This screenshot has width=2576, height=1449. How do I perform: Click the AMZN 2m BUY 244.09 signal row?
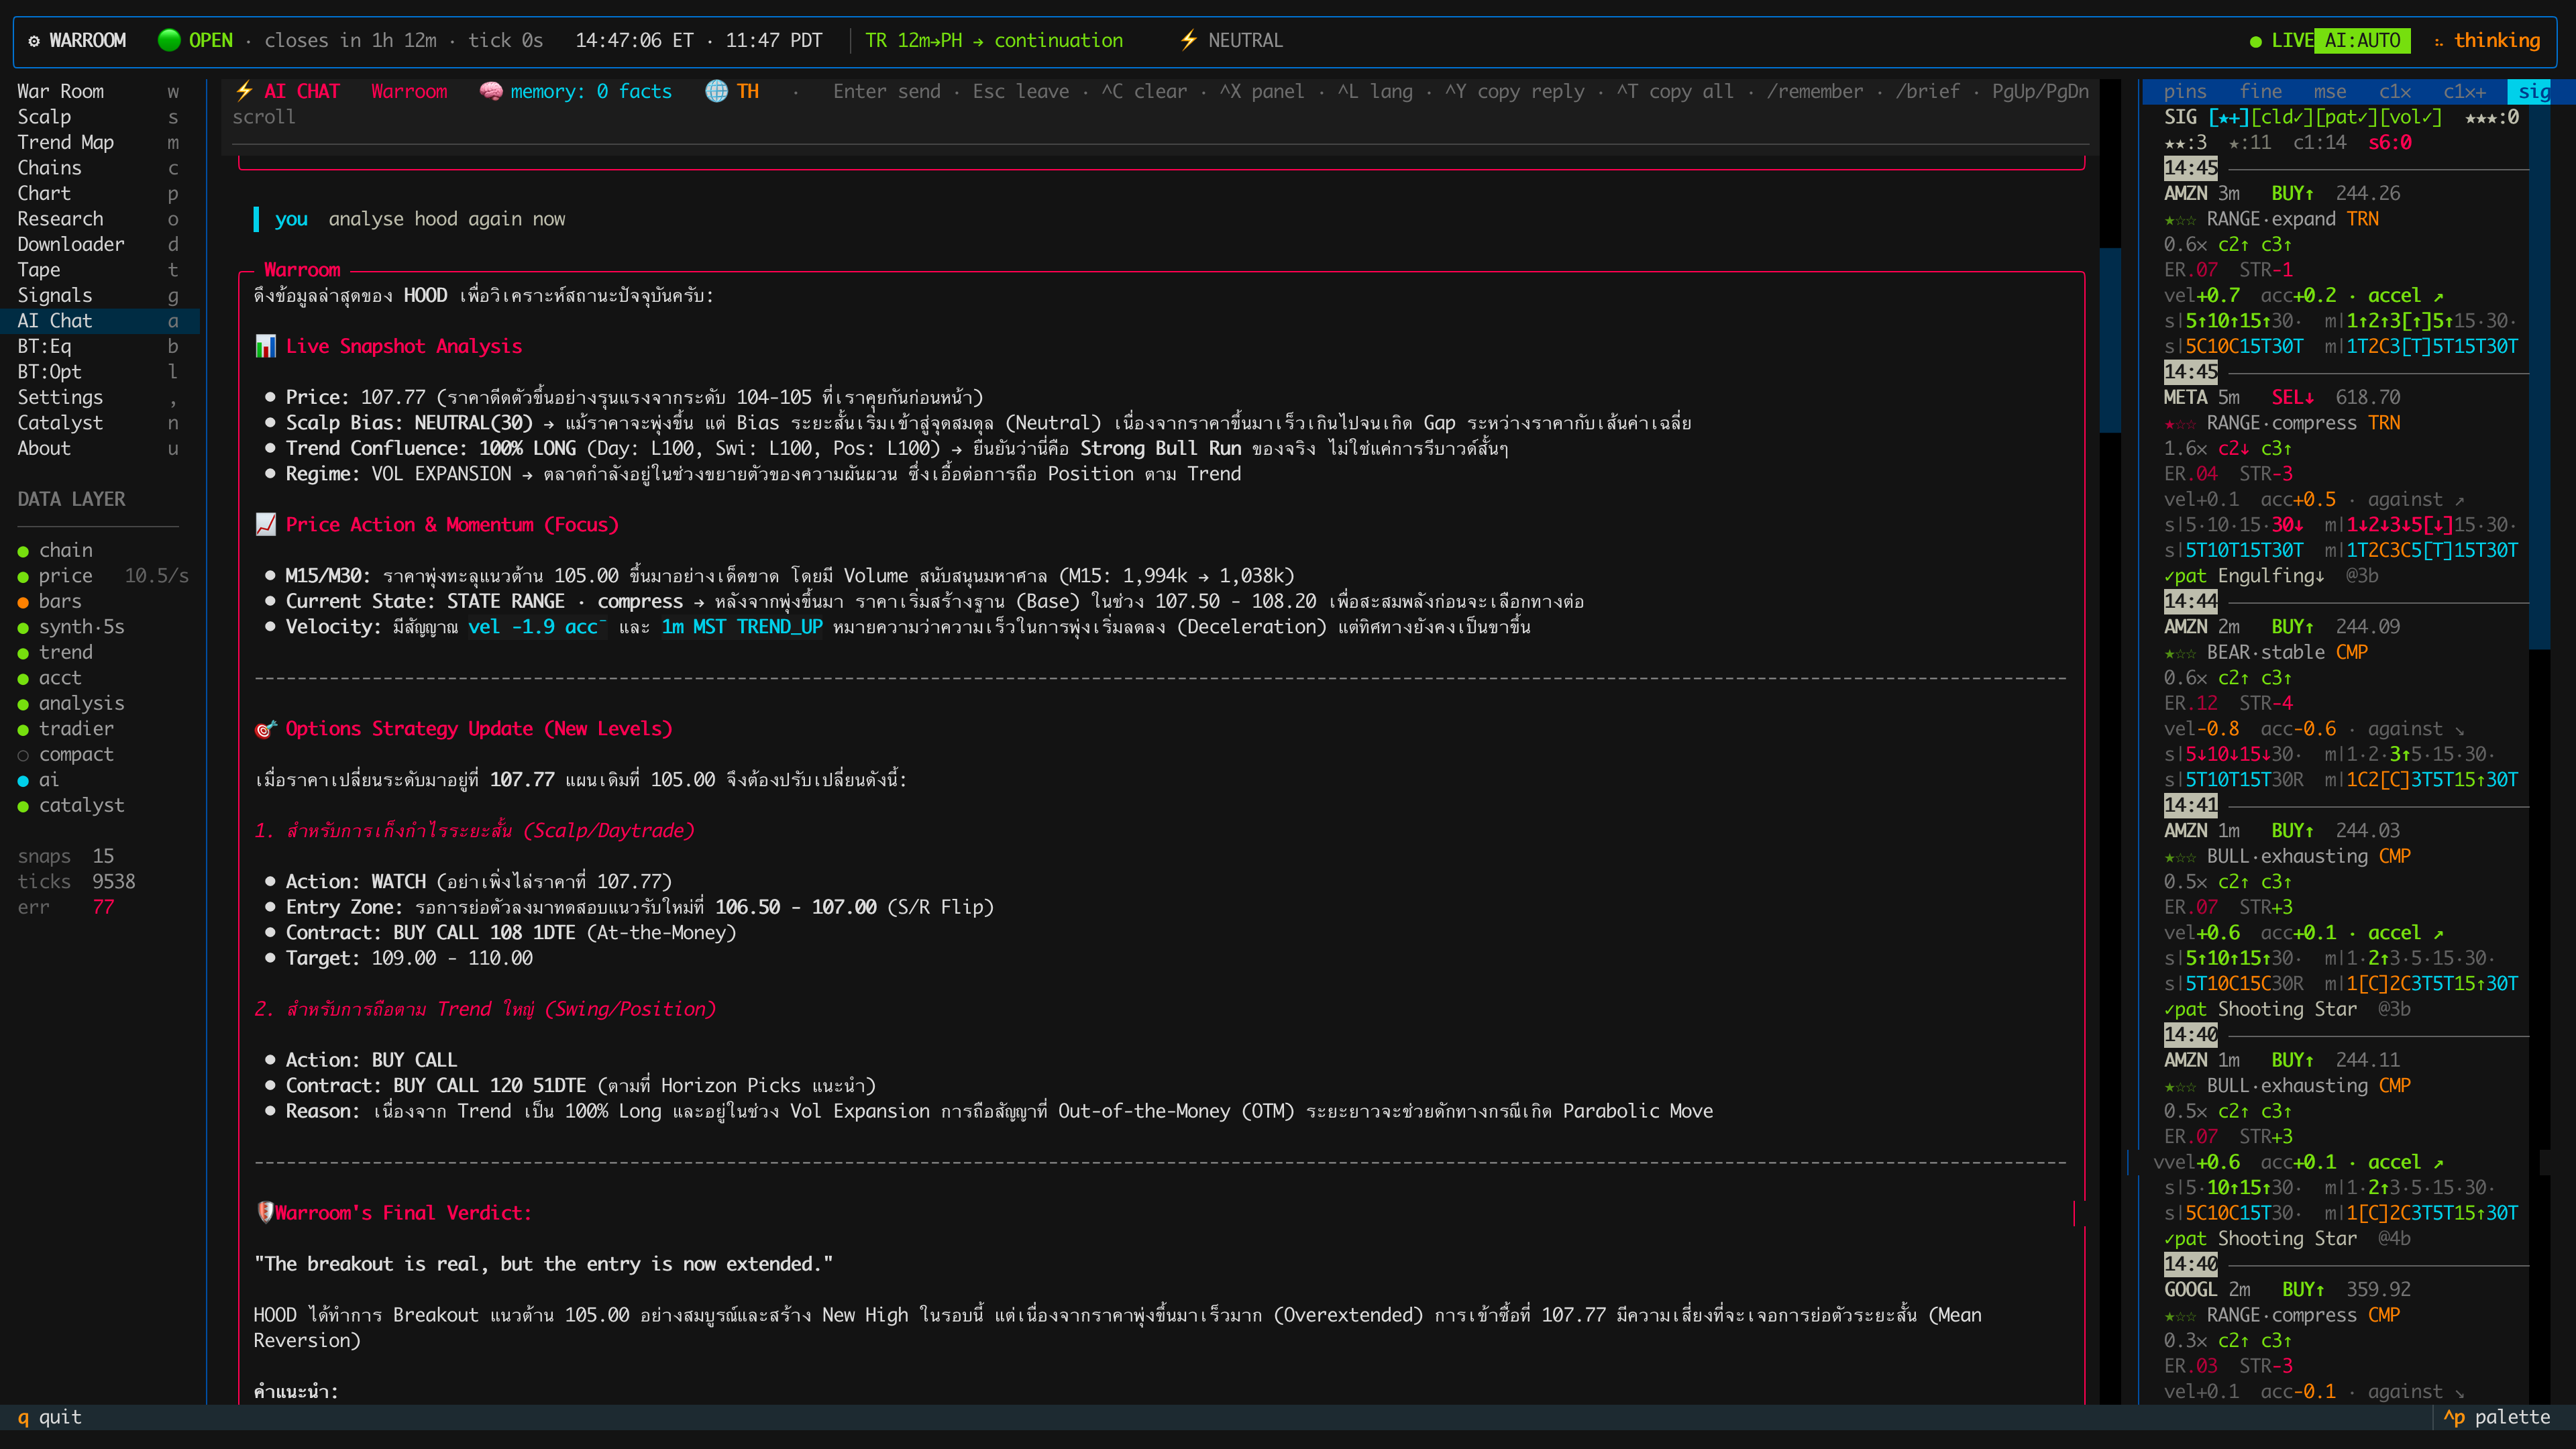(x=2282, y=627)
